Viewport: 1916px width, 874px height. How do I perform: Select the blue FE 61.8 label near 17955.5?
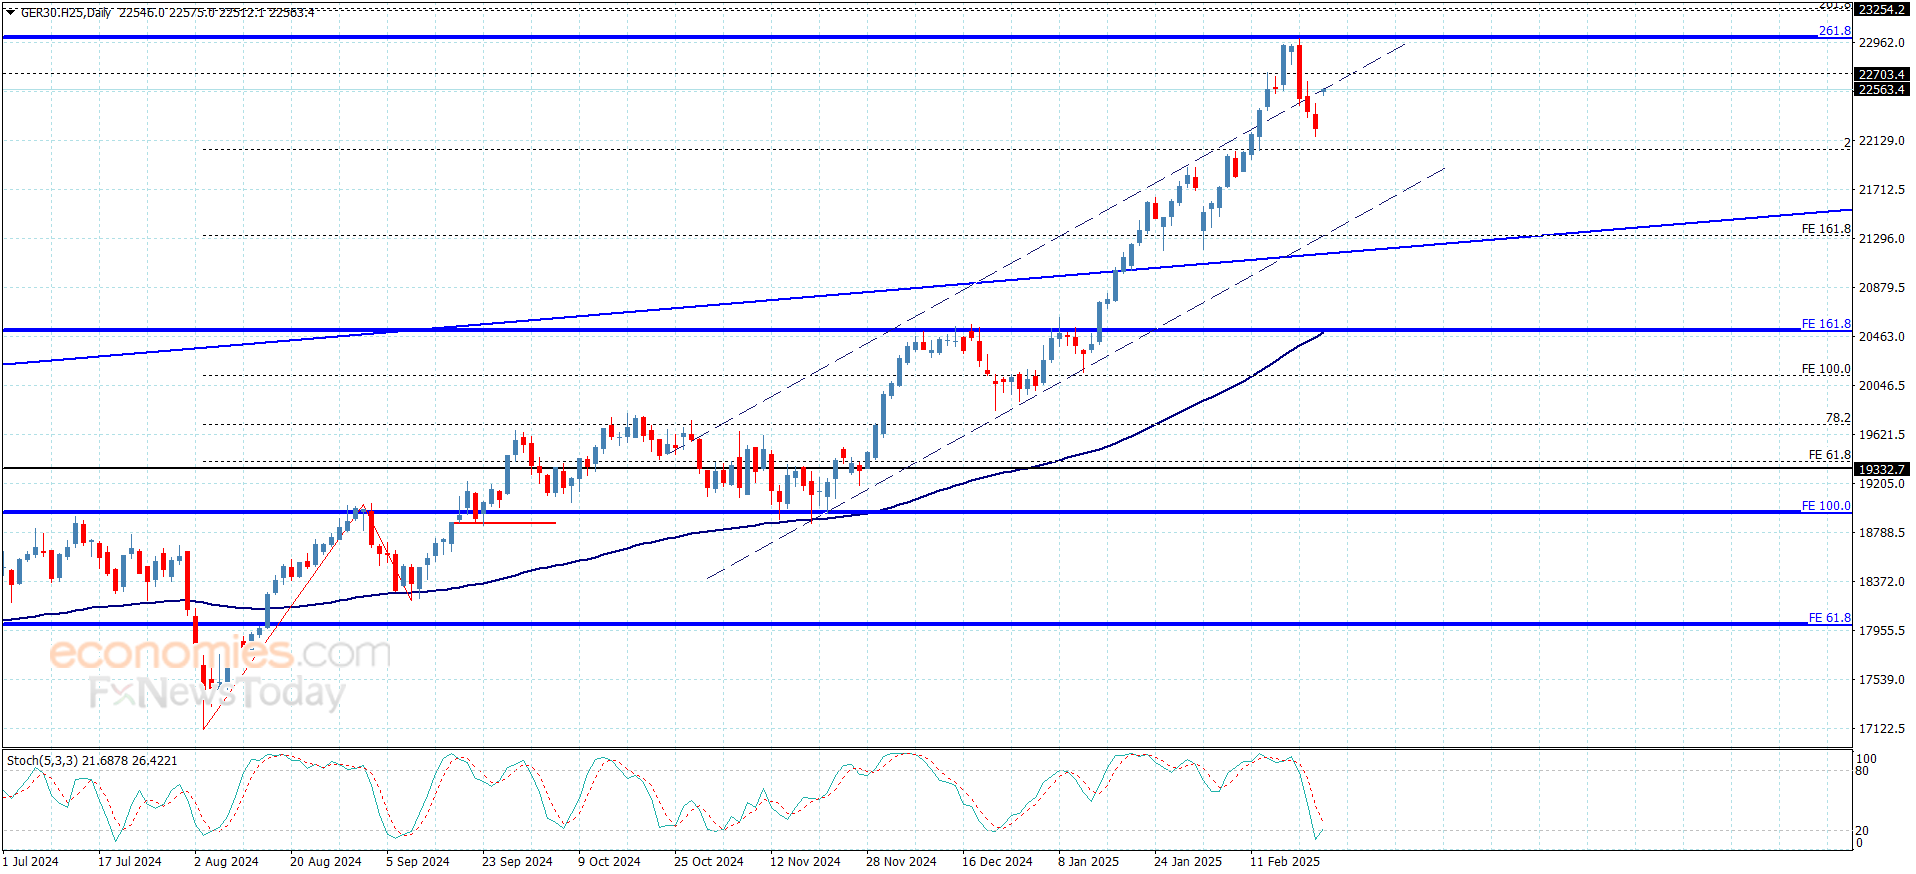(1830, 618)
